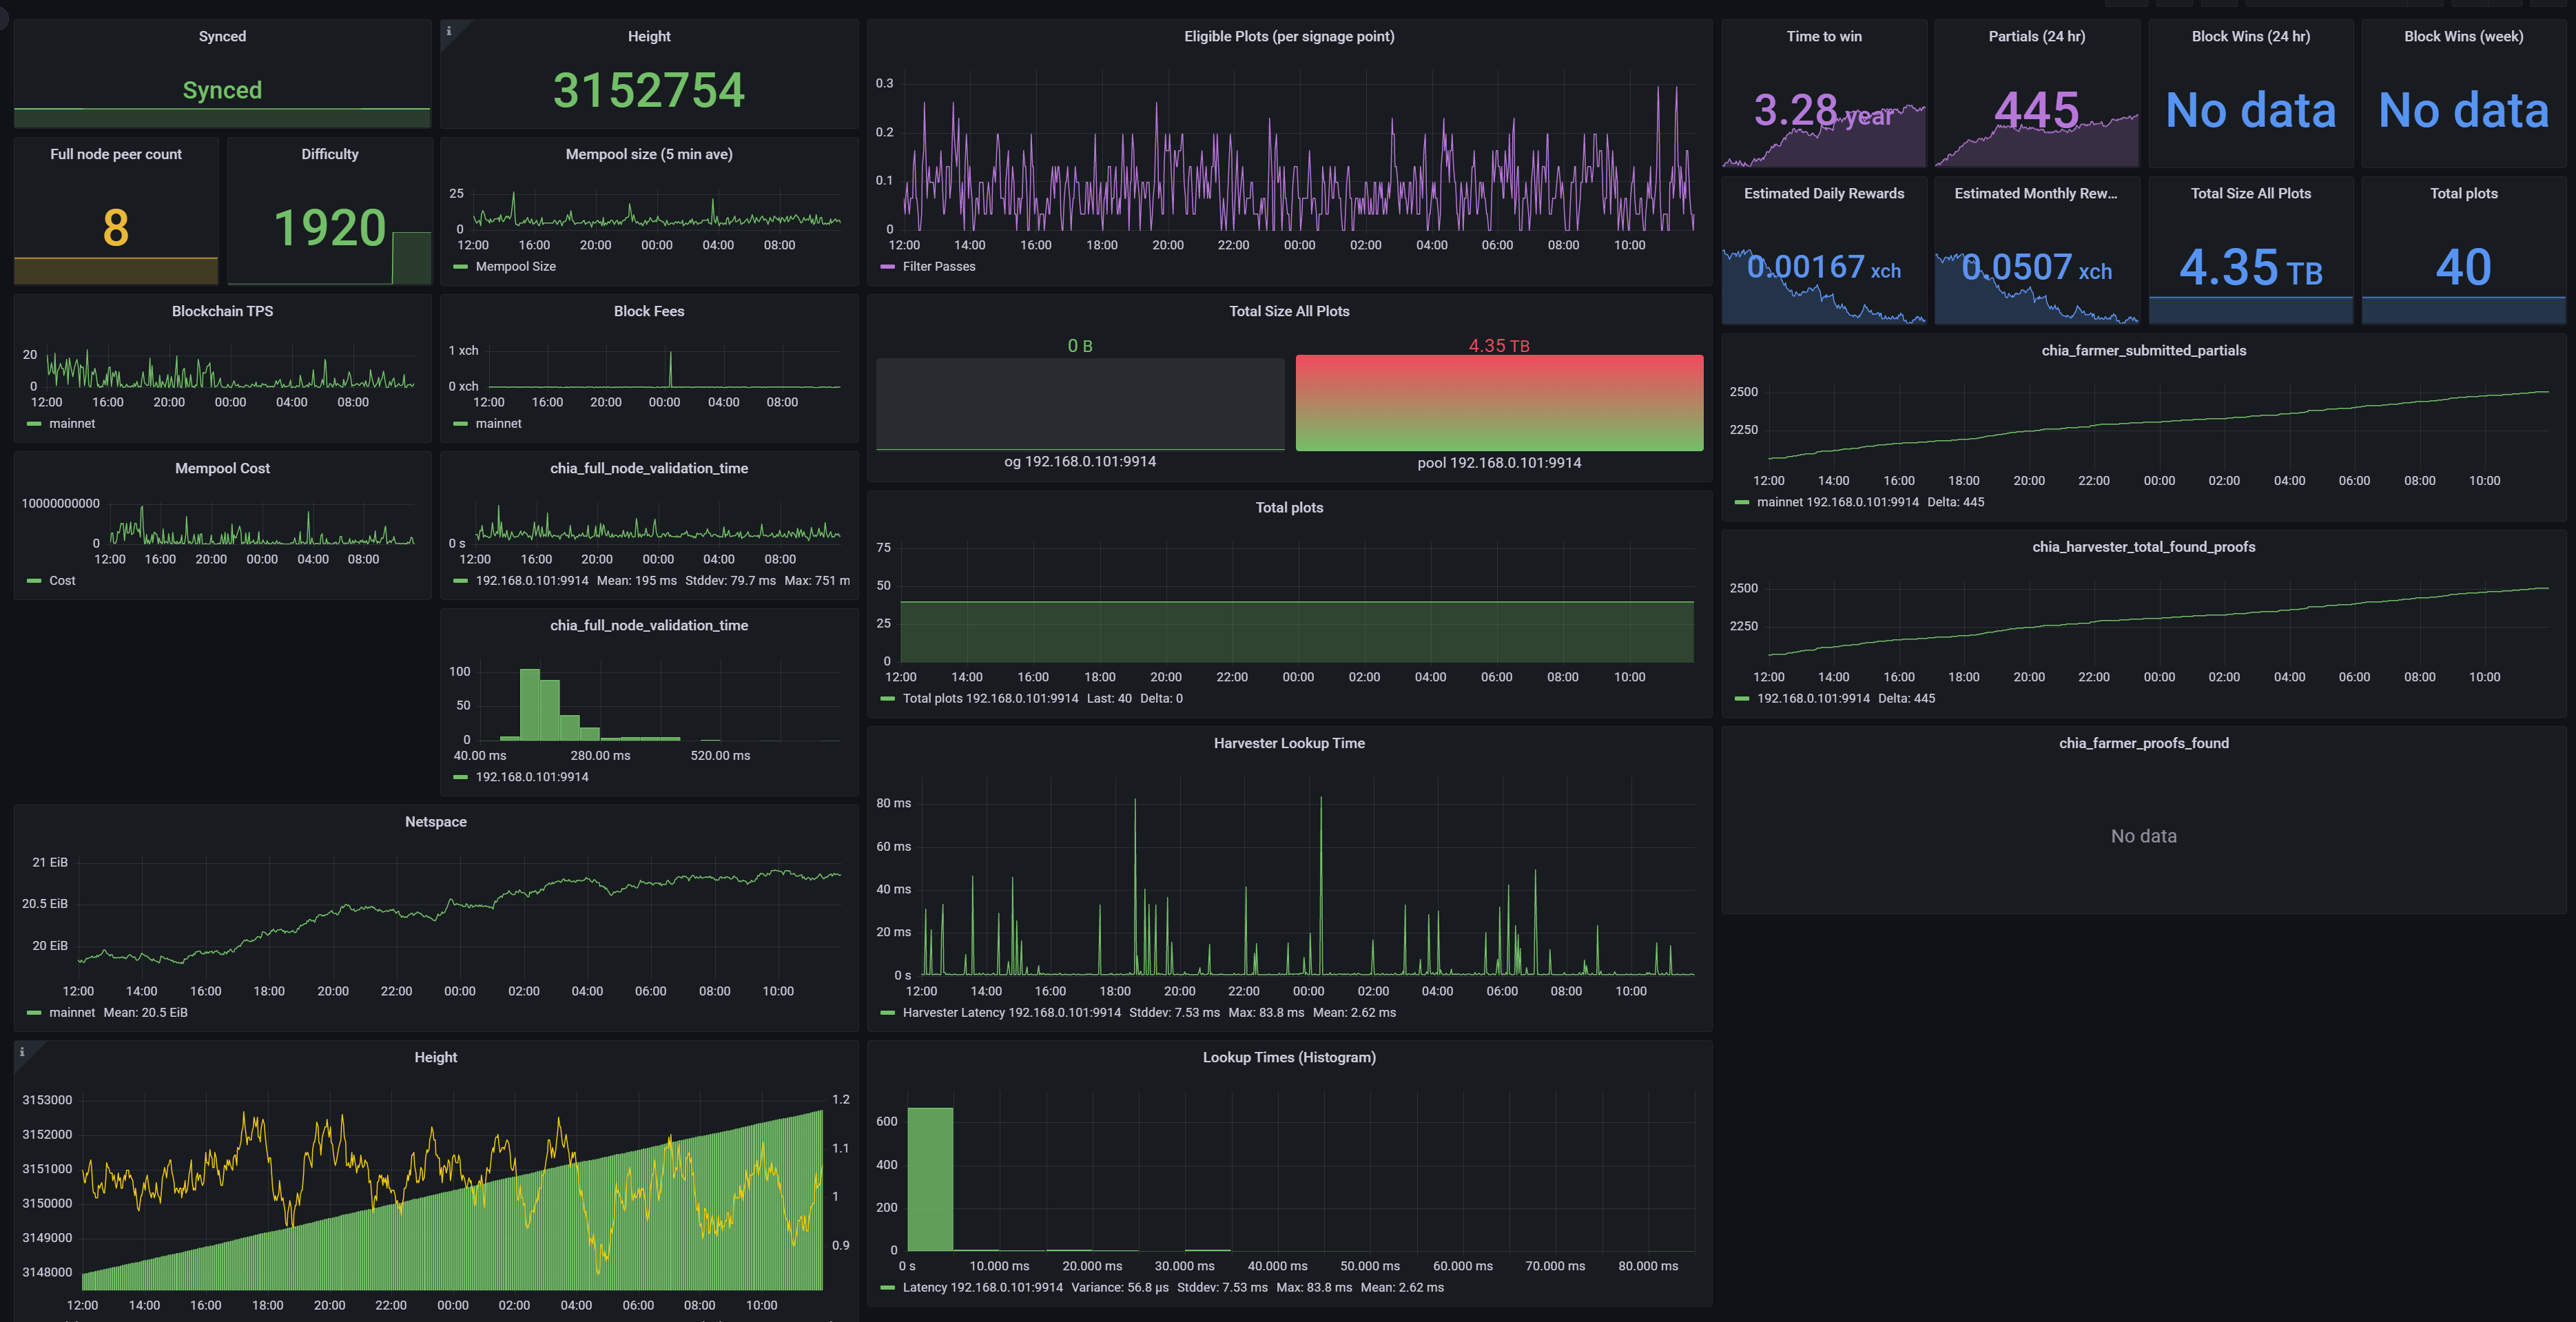The height and width of the screenshot is (1322, 2576).
Task: Click the Harvester Latency legend color marker
Action: tap(887, 1013)
